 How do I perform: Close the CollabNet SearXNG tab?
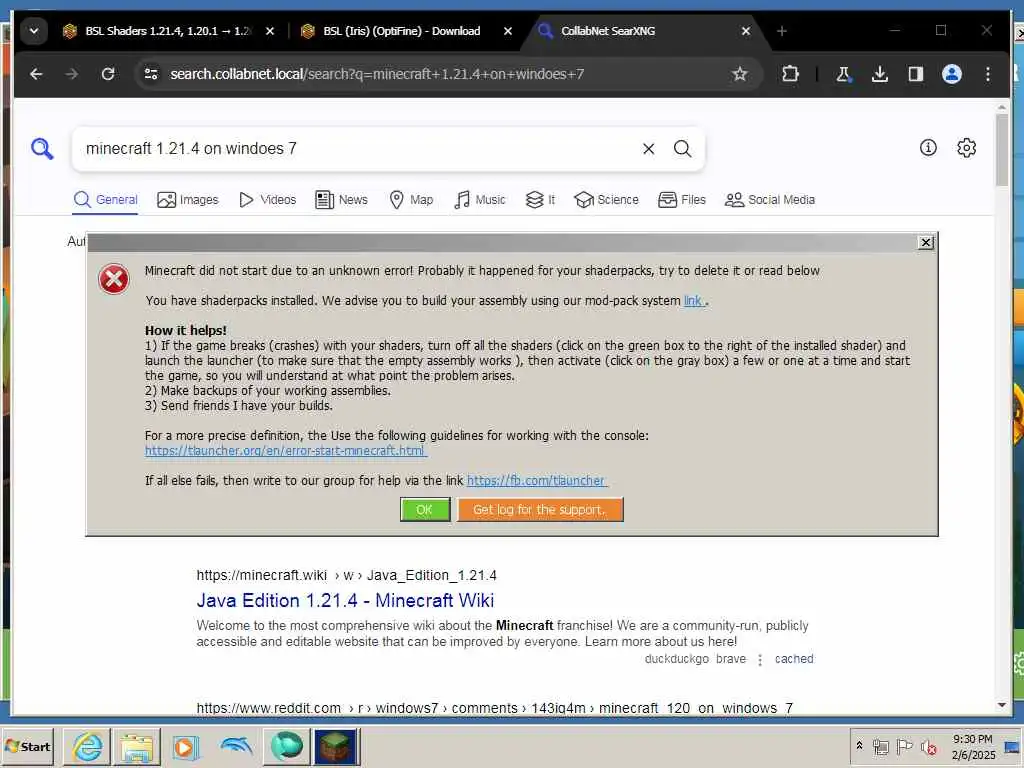click(746, 31)
